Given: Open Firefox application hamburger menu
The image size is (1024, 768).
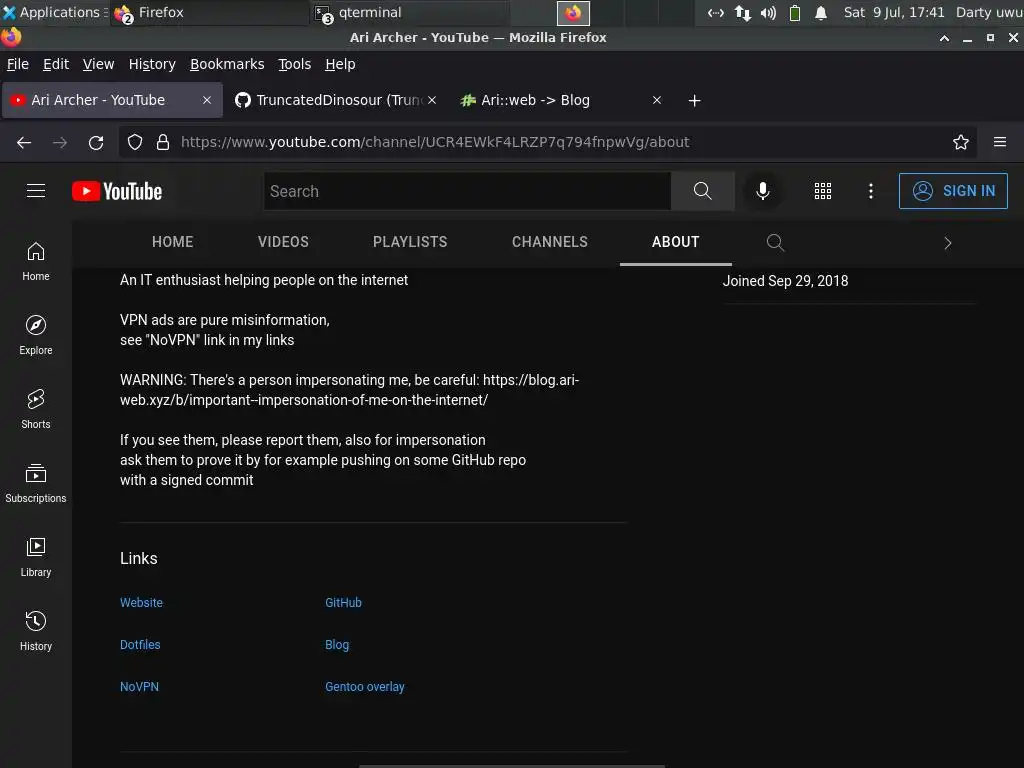Looking at the screenshot, I should click(1000, 142).
